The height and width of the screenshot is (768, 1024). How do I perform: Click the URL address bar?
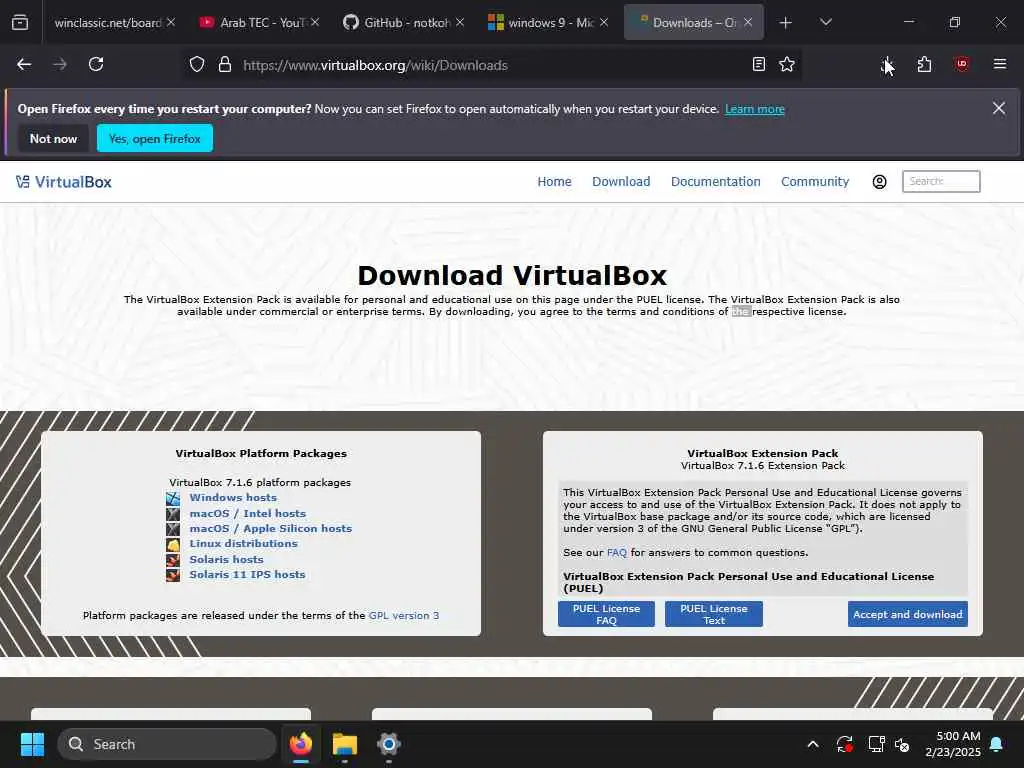[490, 65]
